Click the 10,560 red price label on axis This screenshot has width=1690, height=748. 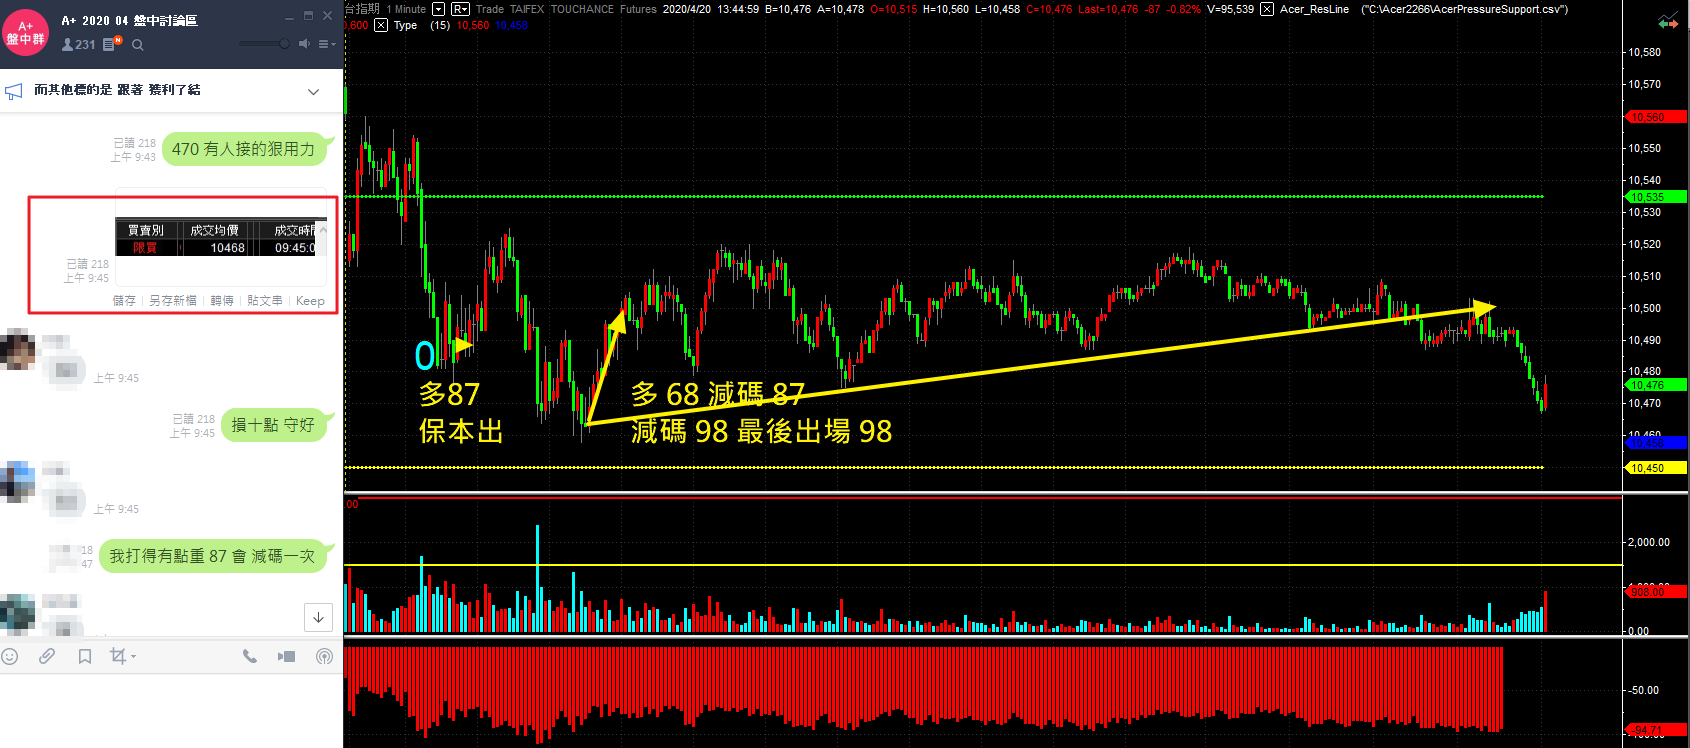[1657, 117]
